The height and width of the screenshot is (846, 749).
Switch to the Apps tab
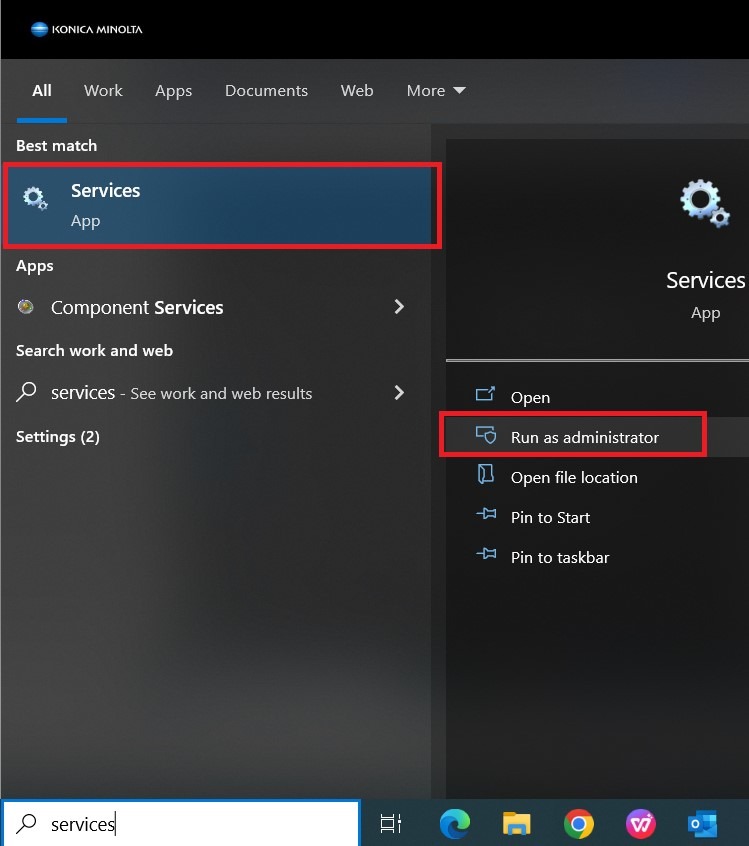click(x=173, y=91)
